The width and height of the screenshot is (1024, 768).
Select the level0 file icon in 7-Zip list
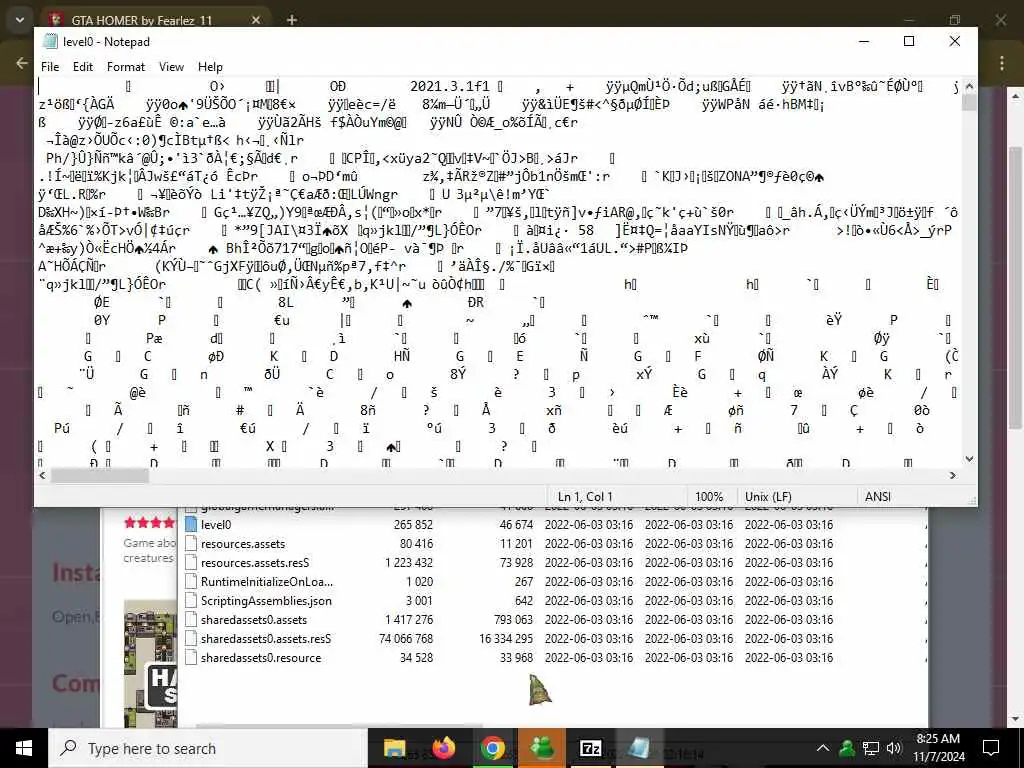[191, 524]
